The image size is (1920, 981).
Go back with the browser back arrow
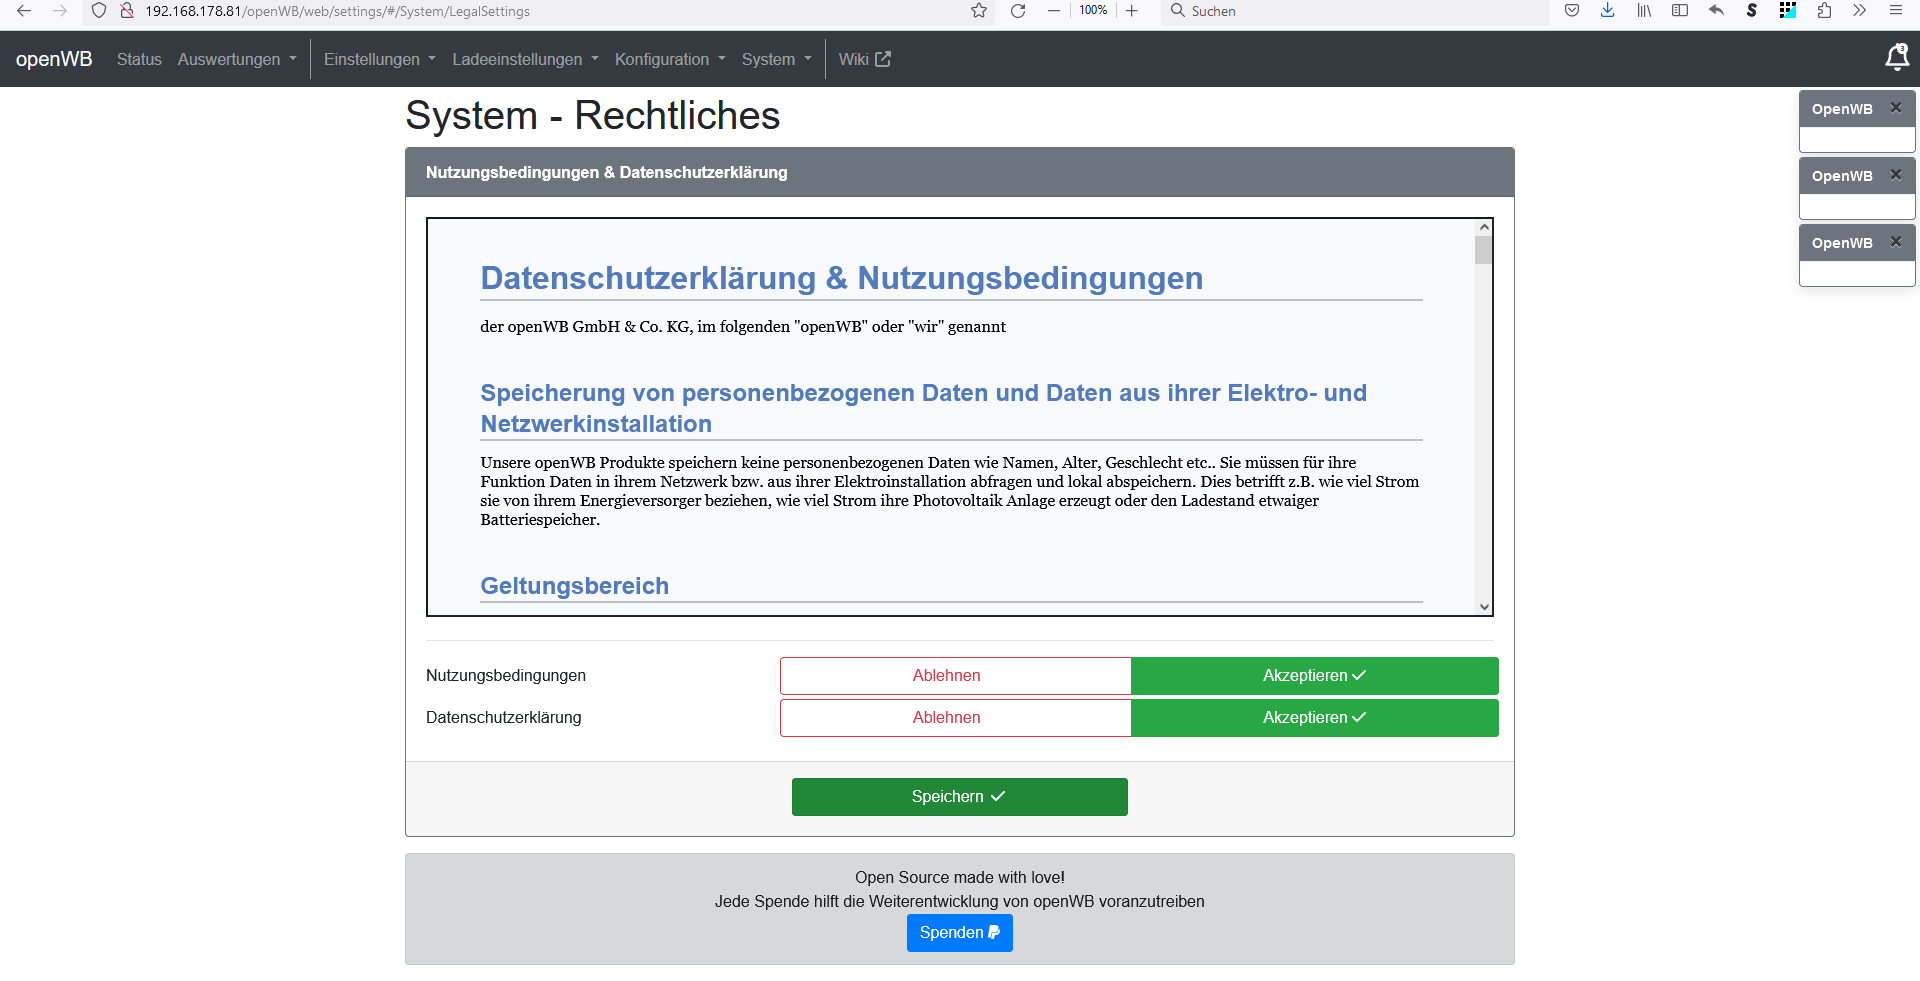coord(24,11)
